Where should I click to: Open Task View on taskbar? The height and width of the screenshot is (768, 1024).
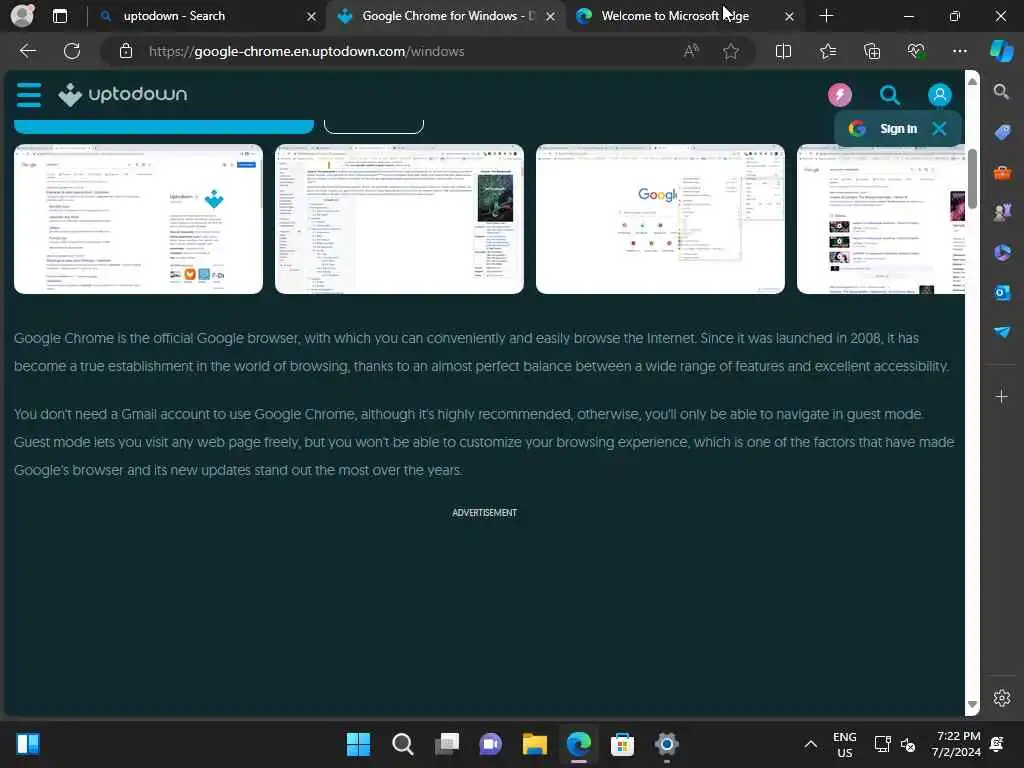[x=447, y=744]
